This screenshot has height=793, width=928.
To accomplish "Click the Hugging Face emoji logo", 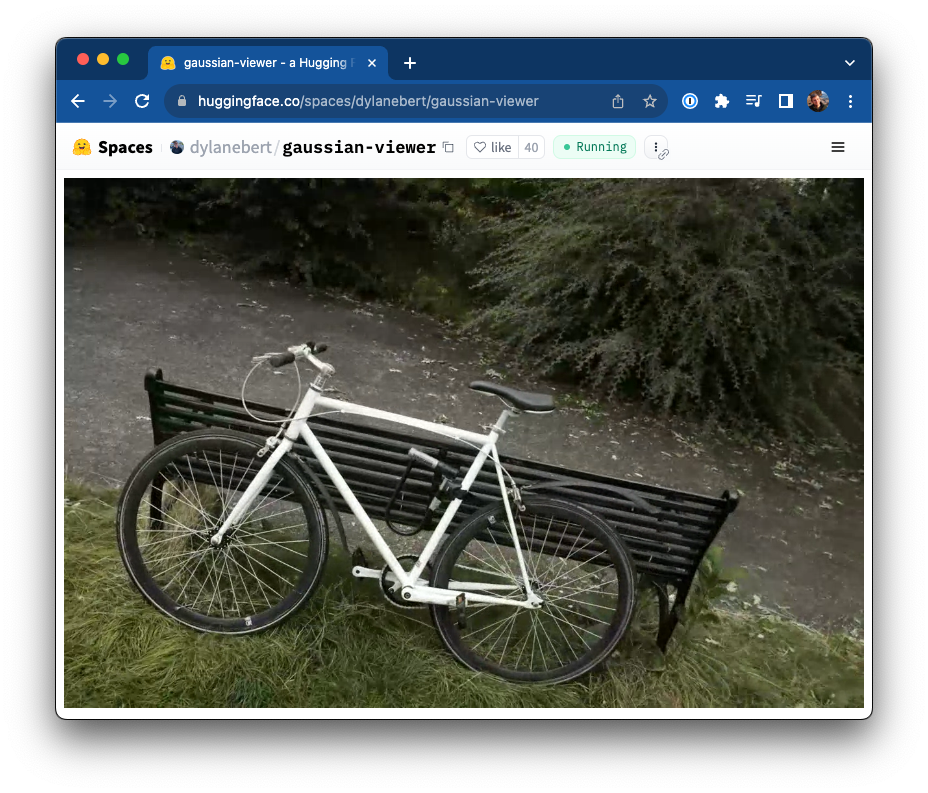I will [x=79, y=147].
